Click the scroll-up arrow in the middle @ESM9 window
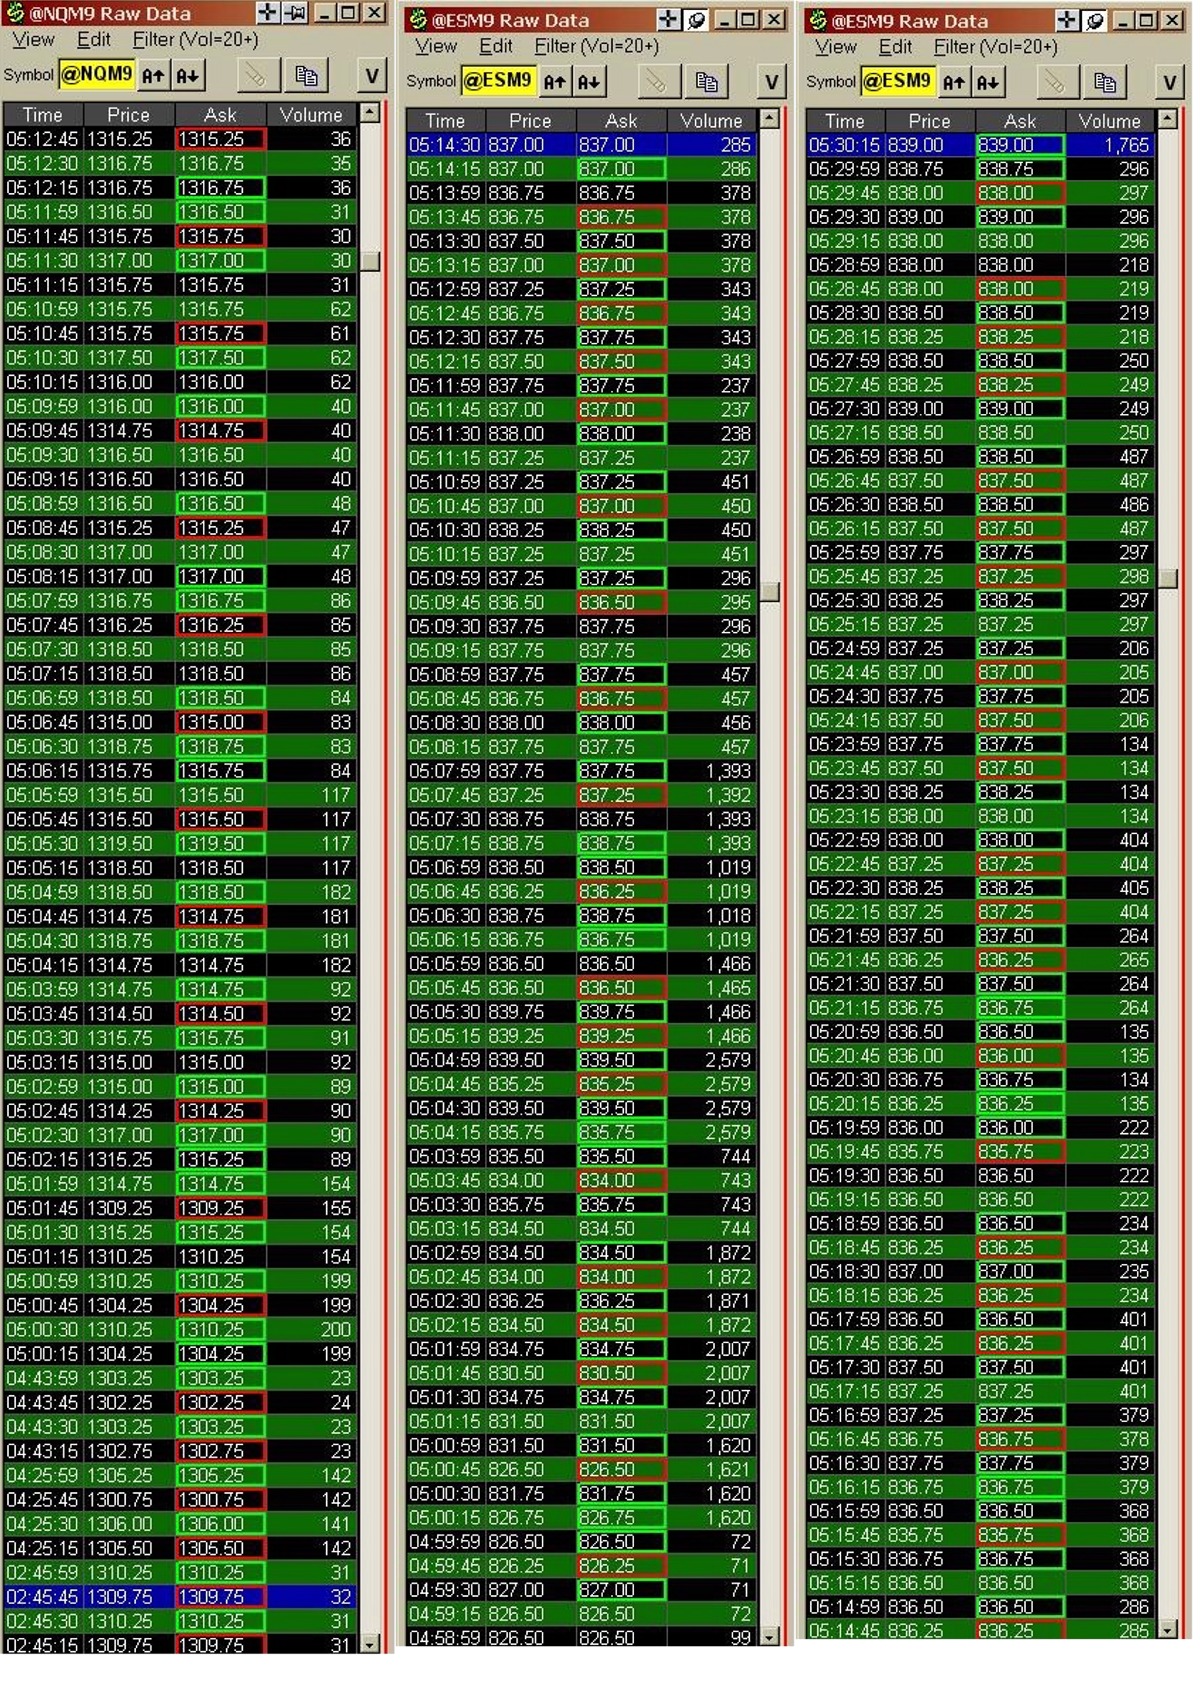 [x=770, y=119]
